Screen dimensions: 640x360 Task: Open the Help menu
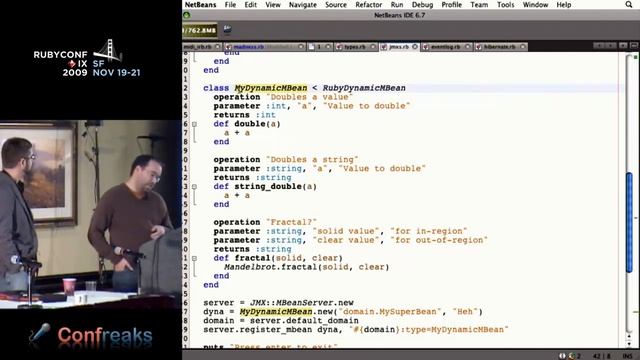tap(564, 5)
